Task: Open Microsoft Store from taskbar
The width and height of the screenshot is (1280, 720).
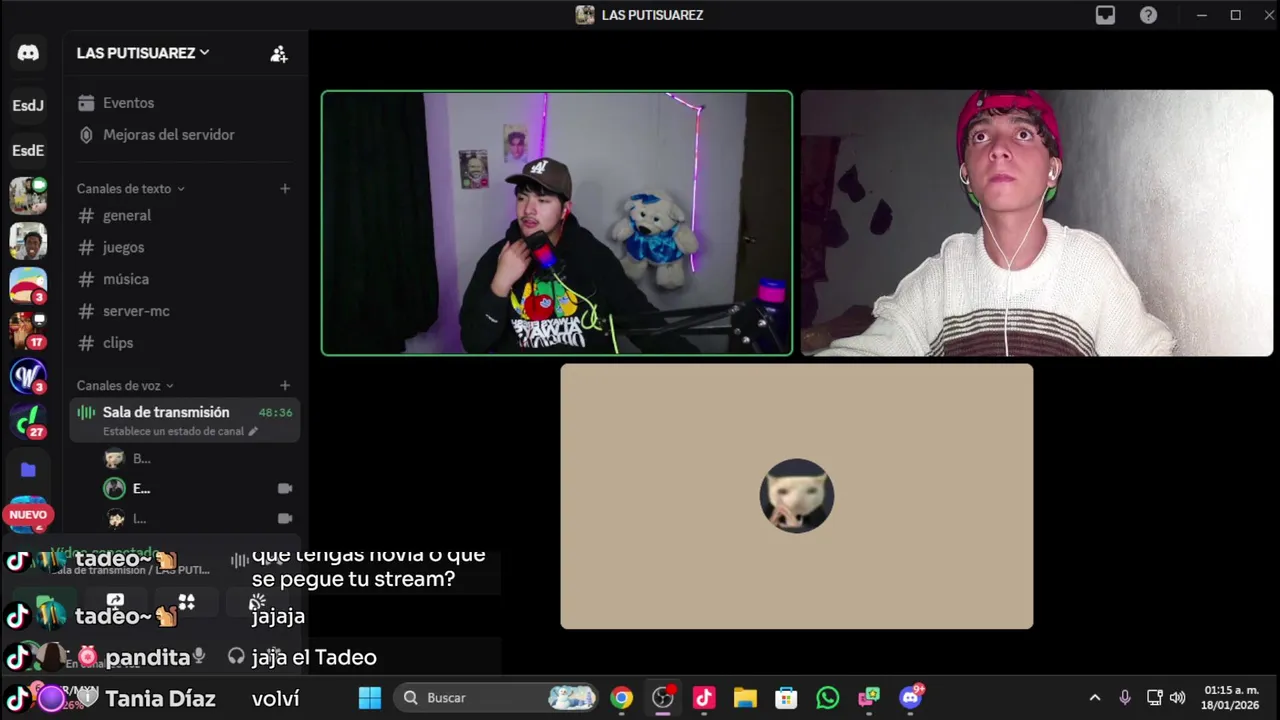Action: (x=786, y=698)
